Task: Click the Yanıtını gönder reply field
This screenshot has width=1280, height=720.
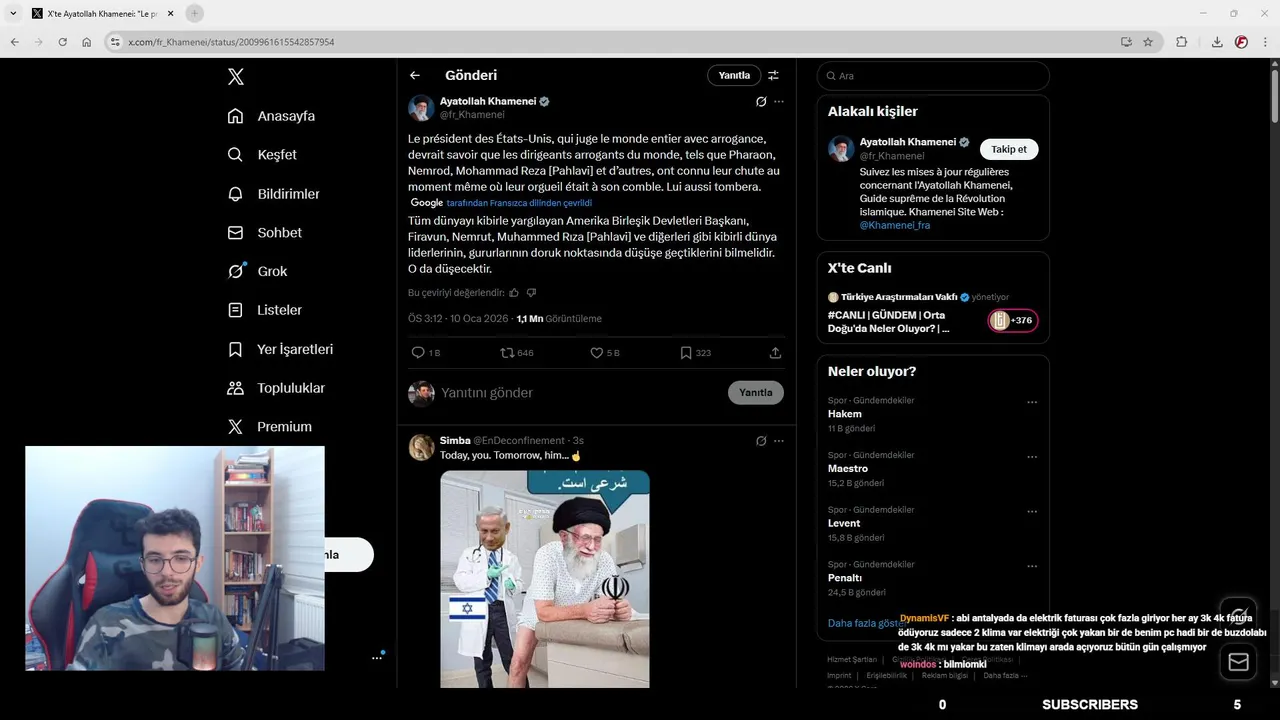Action: pos(580,393)
